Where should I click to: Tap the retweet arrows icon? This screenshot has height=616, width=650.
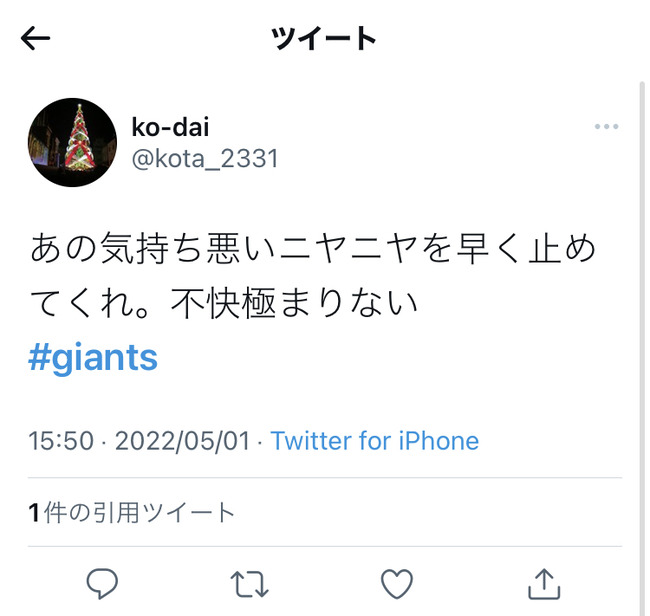tap(250, 584)
